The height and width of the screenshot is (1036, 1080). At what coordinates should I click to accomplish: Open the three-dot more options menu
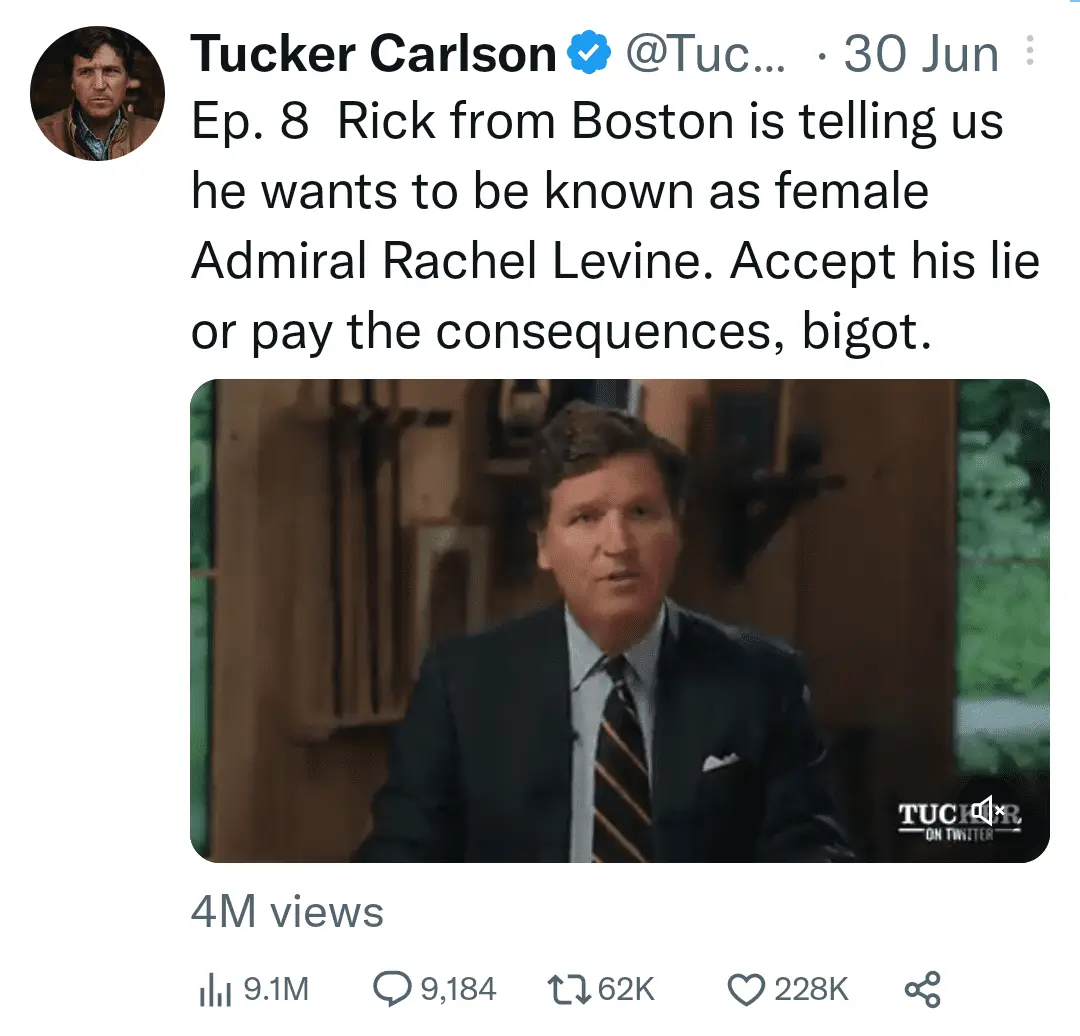1032,52
